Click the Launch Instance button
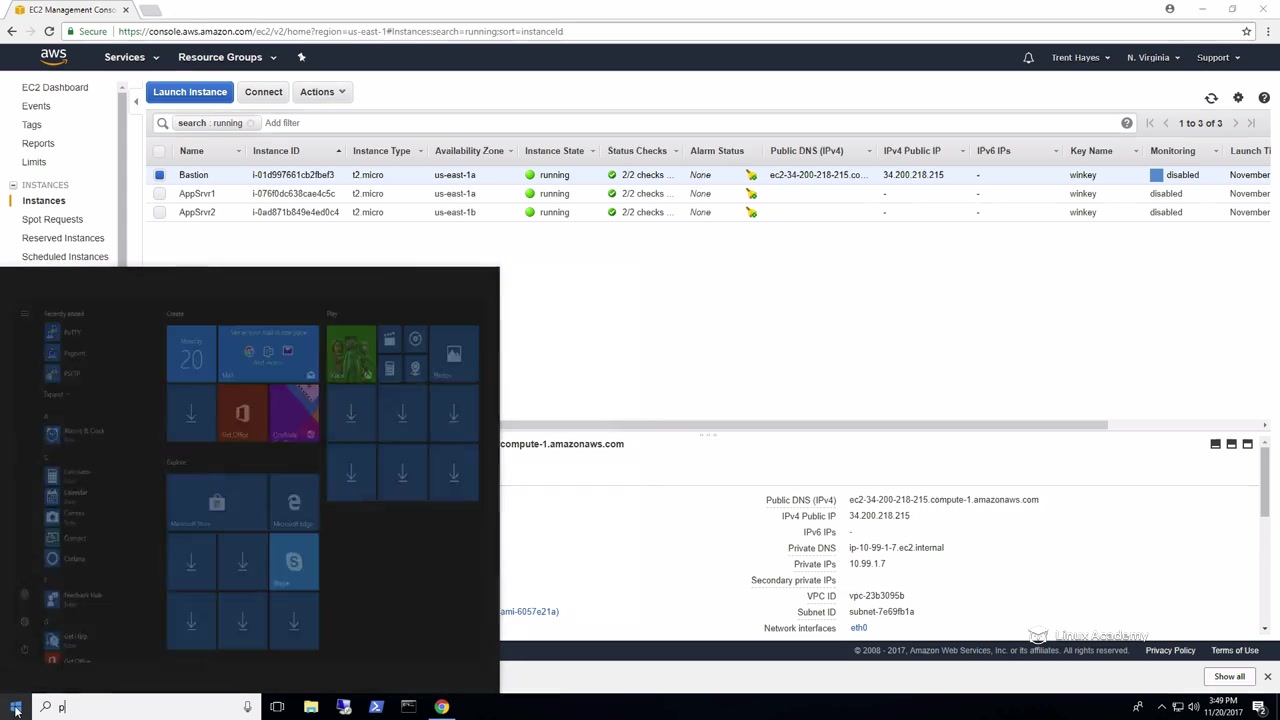 click(190, 92)
